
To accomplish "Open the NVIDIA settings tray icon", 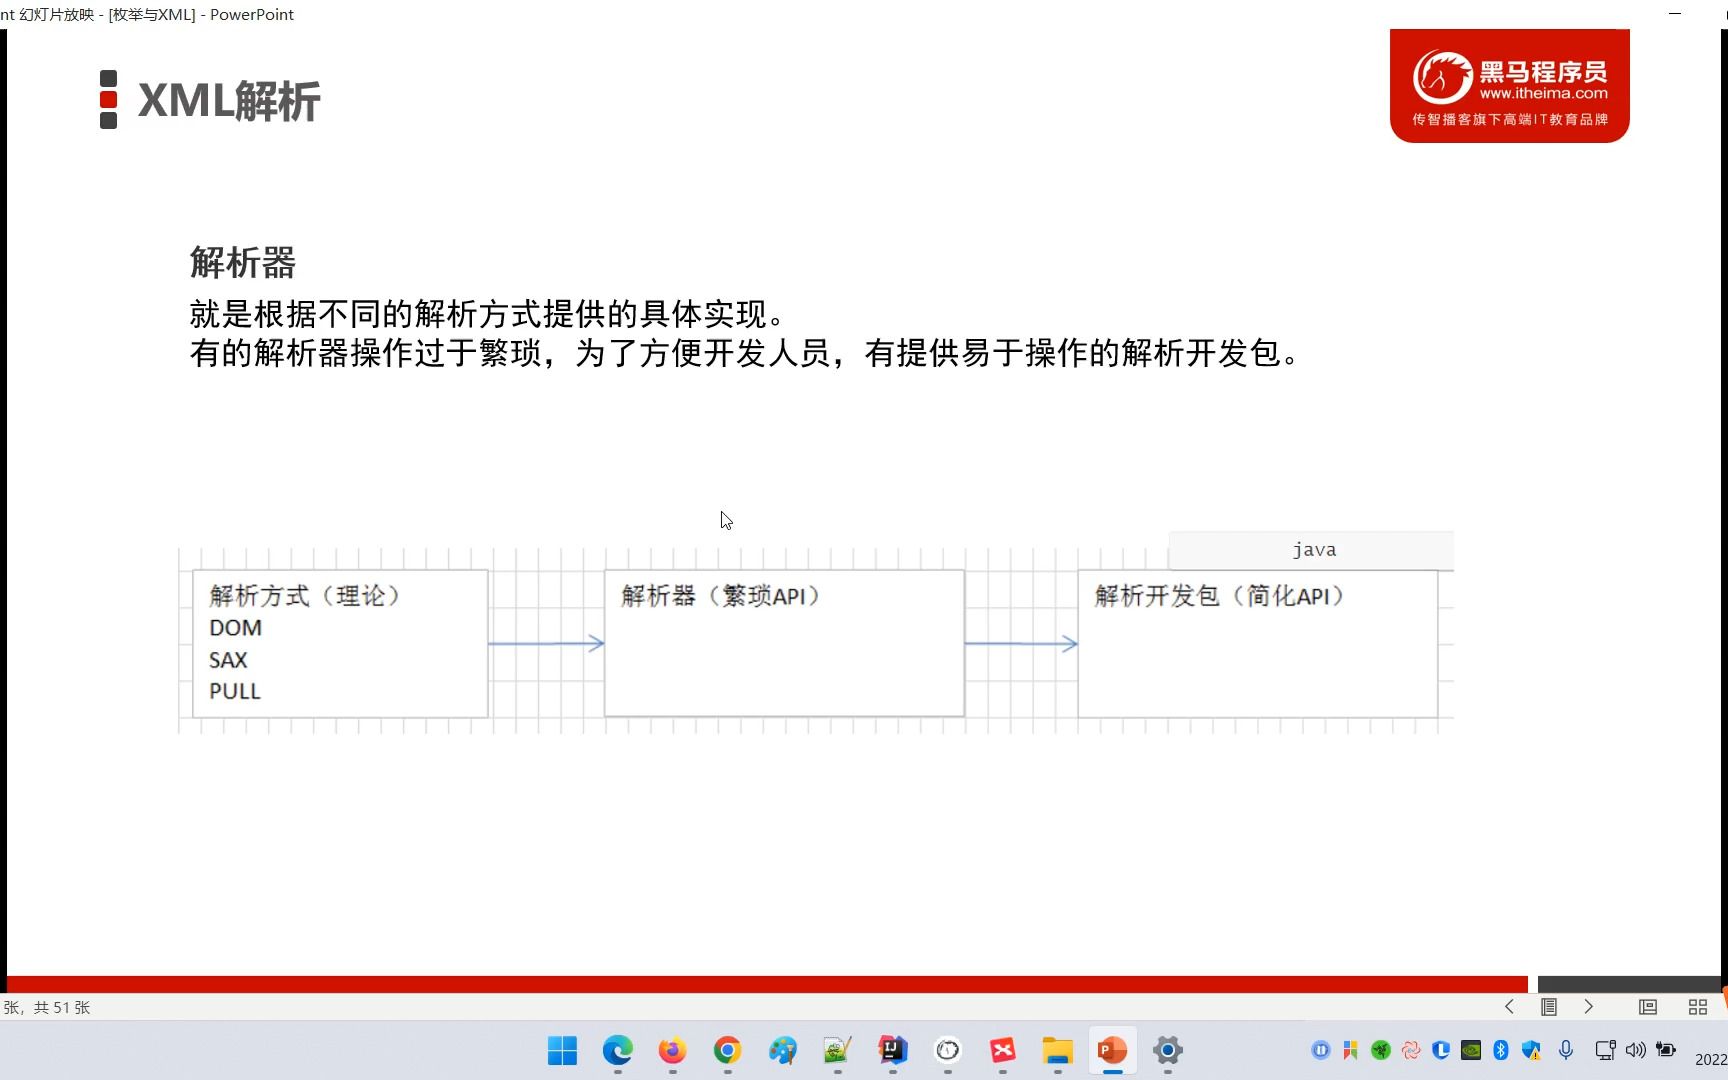I will [1470, 1050].
